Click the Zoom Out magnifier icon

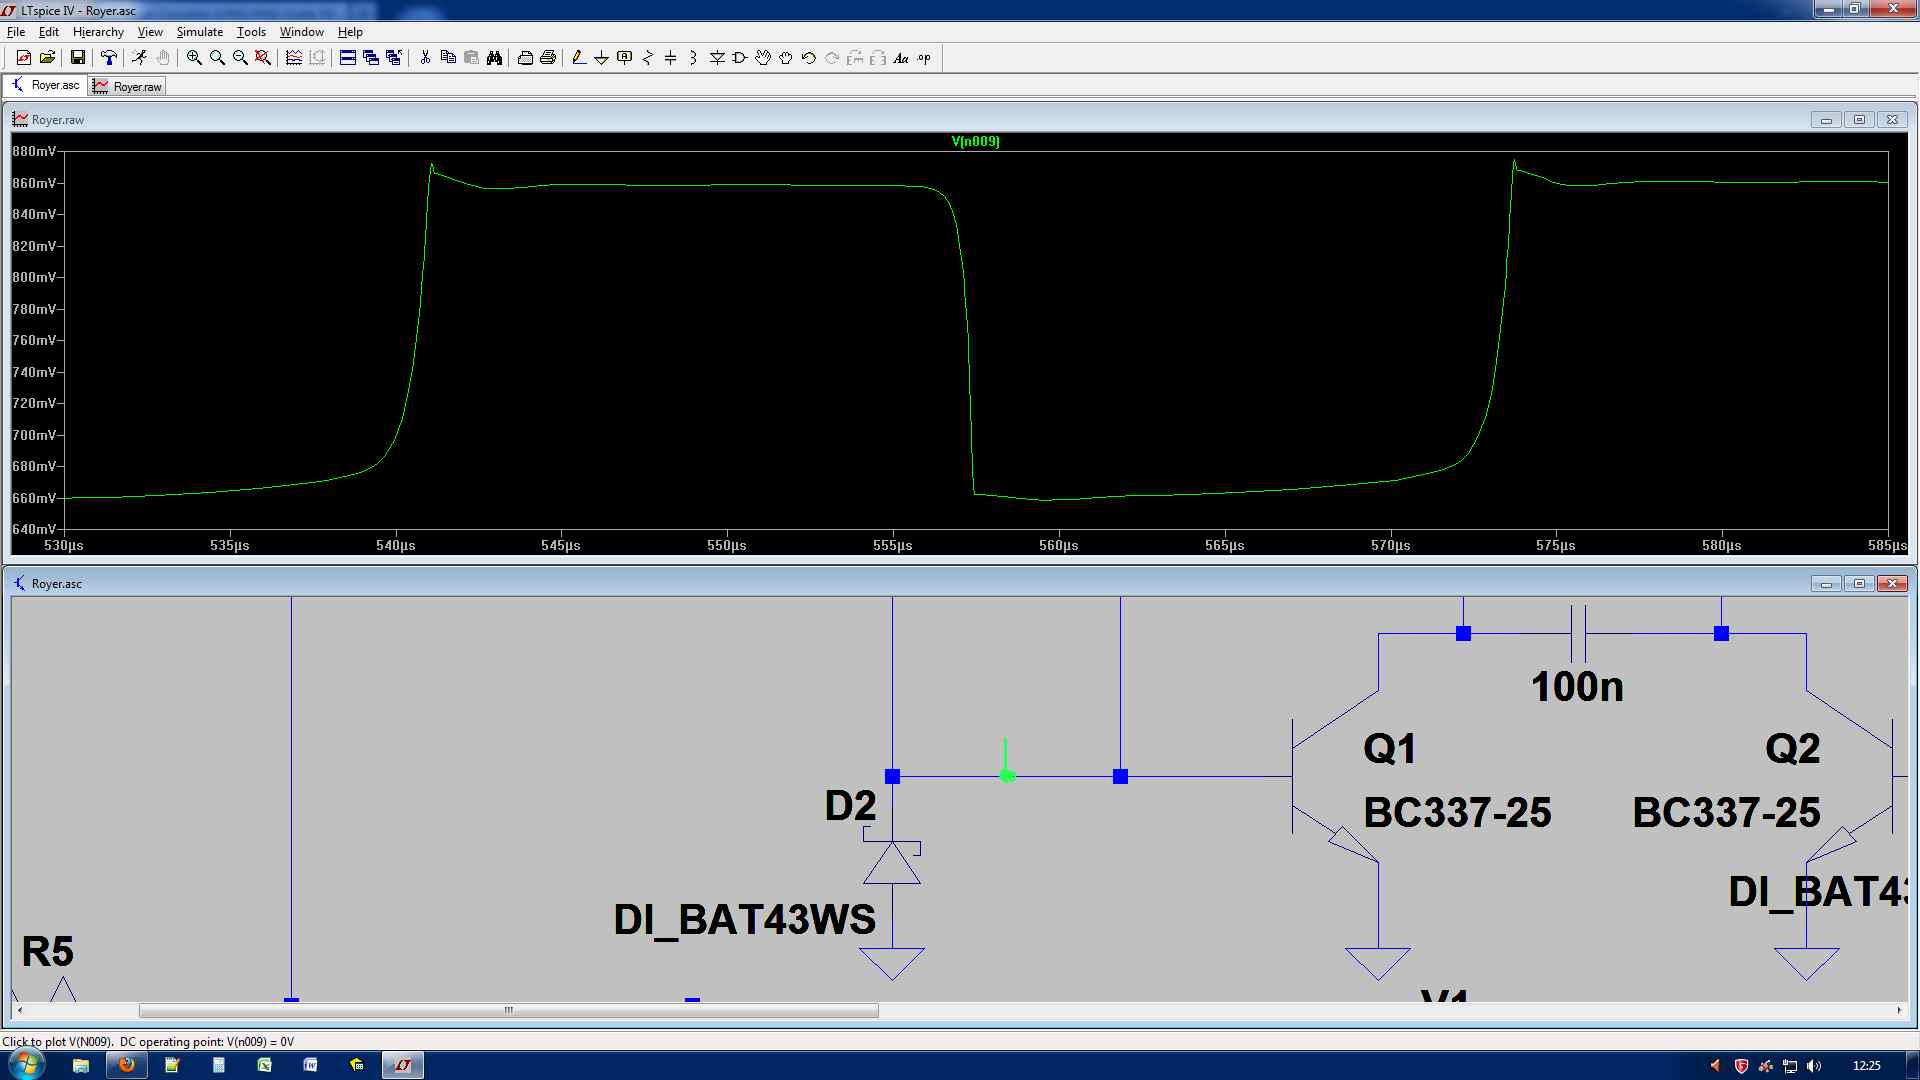click(240, 58)
